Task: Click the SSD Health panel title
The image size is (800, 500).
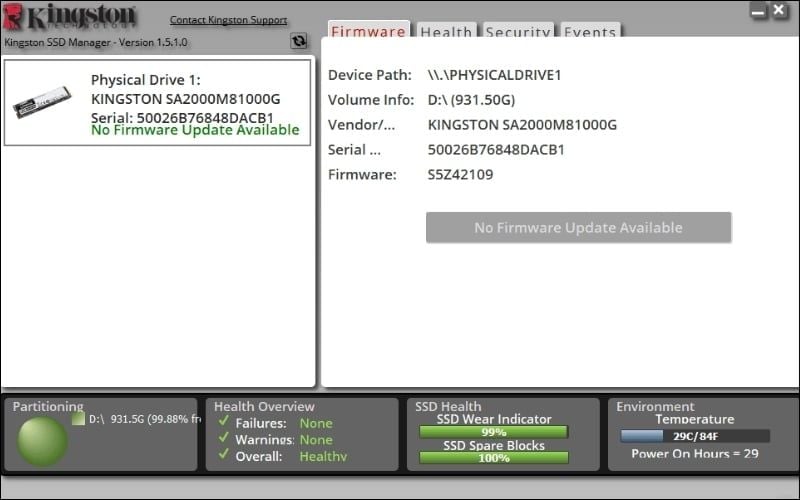Action: coord(448,407)
